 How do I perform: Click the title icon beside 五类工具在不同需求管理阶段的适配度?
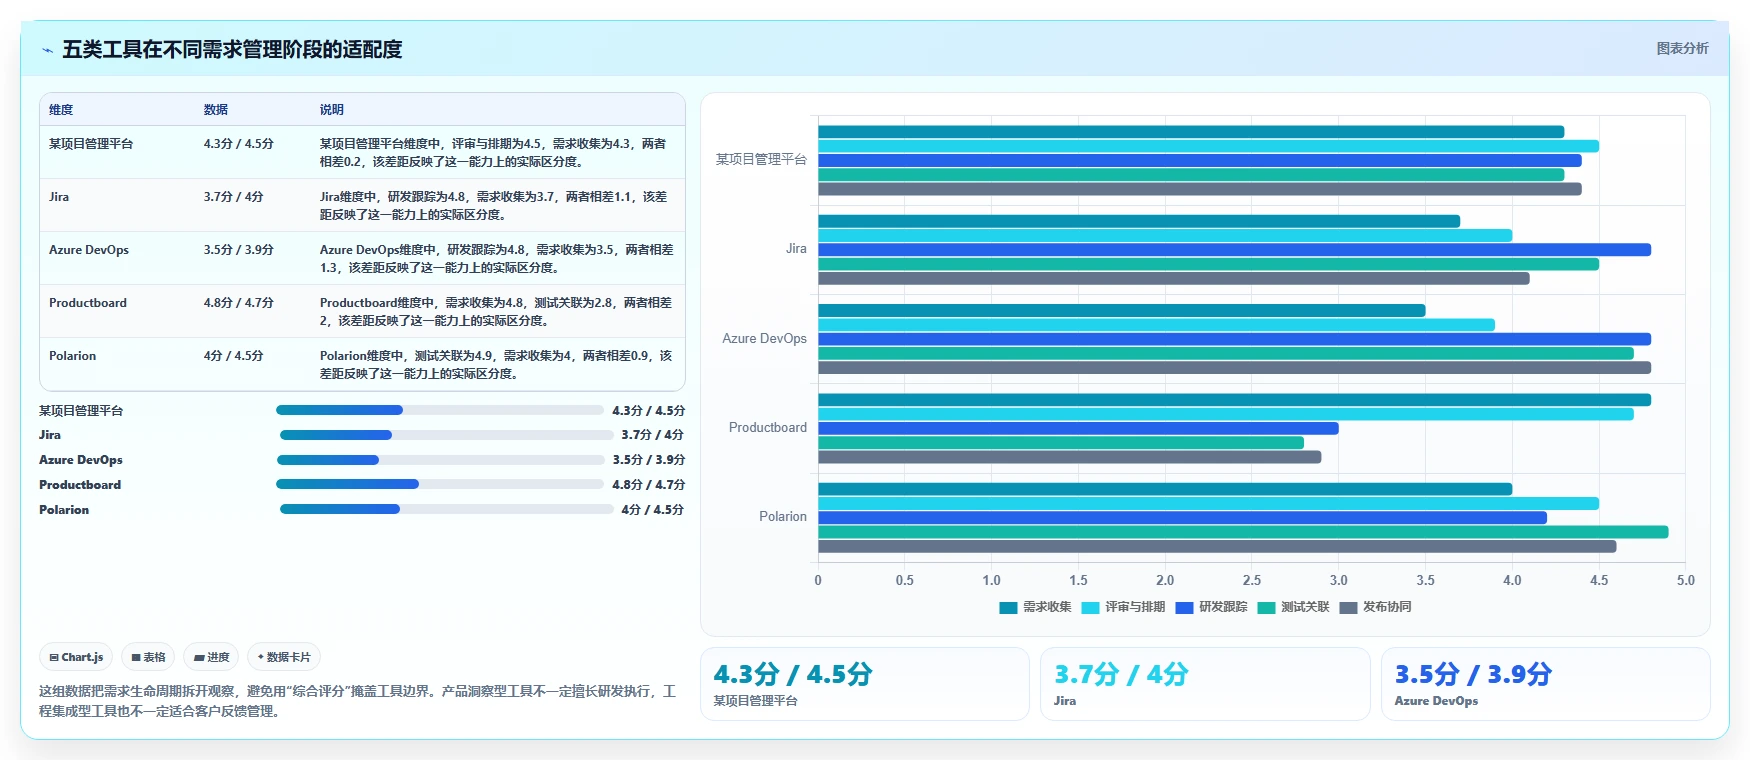click(47, 50)
